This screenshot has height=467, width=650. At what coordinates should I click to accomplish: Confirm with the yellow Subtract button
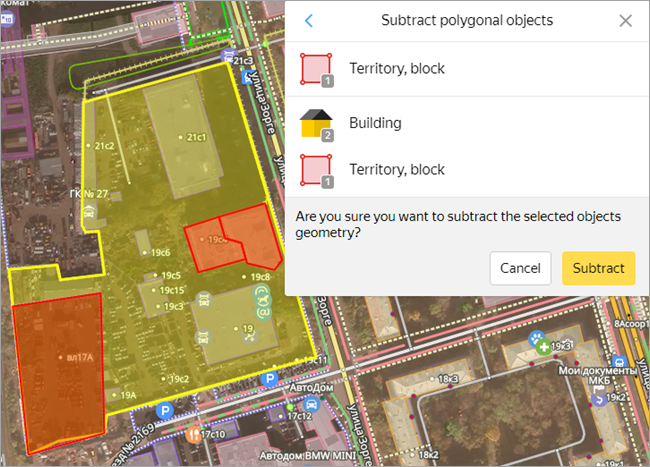point(598,268)
